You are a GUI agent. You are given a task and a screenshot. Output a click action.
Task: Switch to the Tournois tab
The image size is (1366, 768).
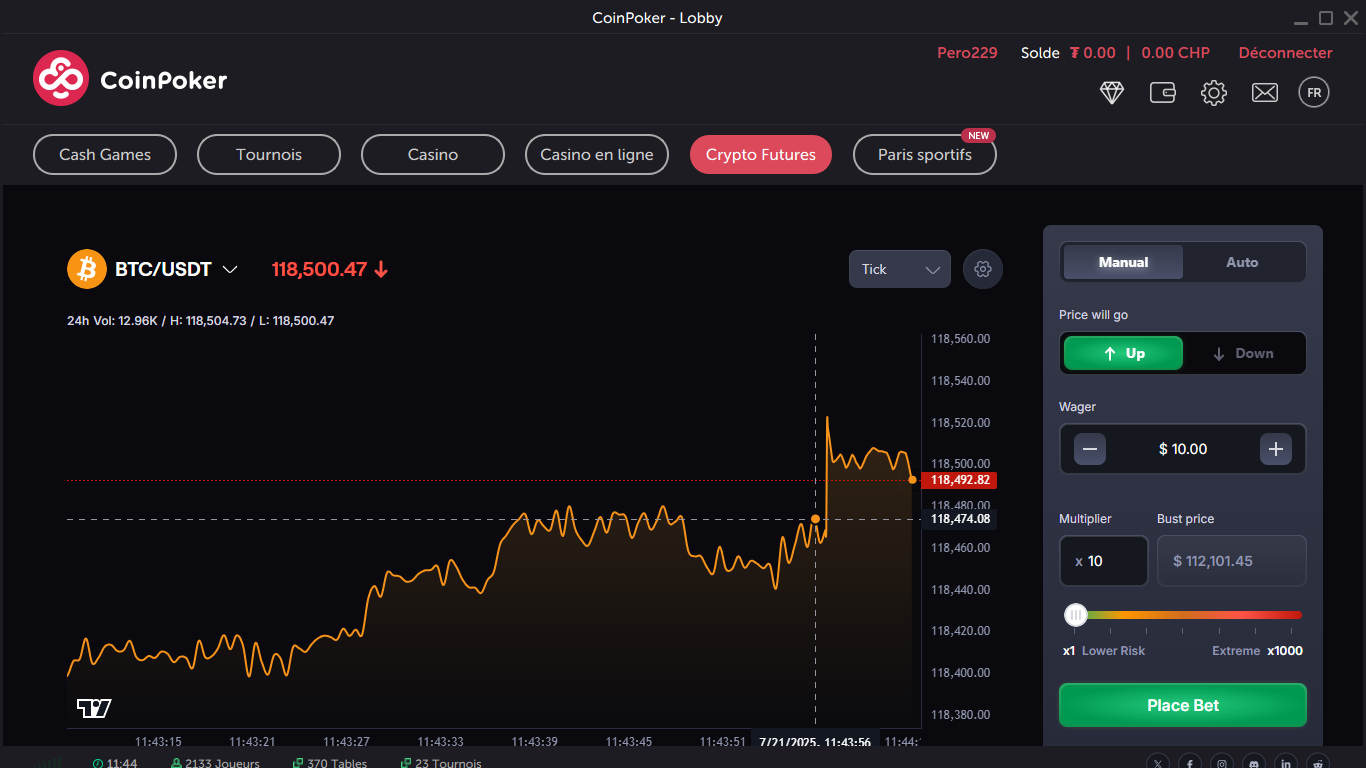tap(268, 154)
